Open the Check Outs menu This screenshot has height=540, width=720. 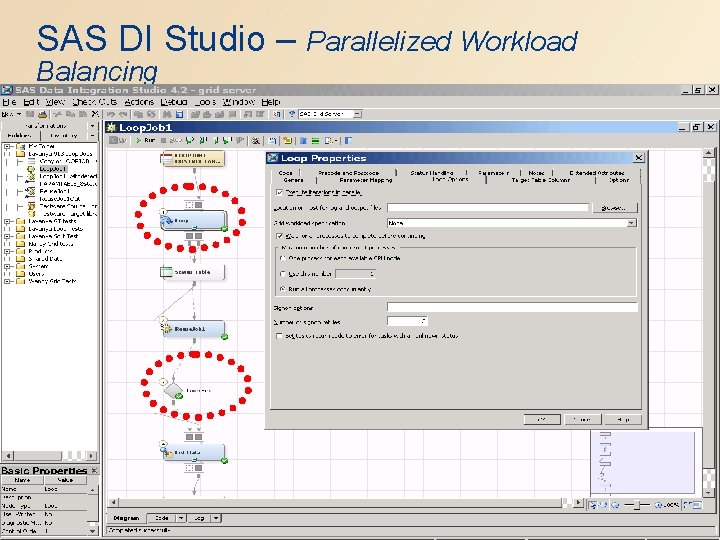point(95,102)
